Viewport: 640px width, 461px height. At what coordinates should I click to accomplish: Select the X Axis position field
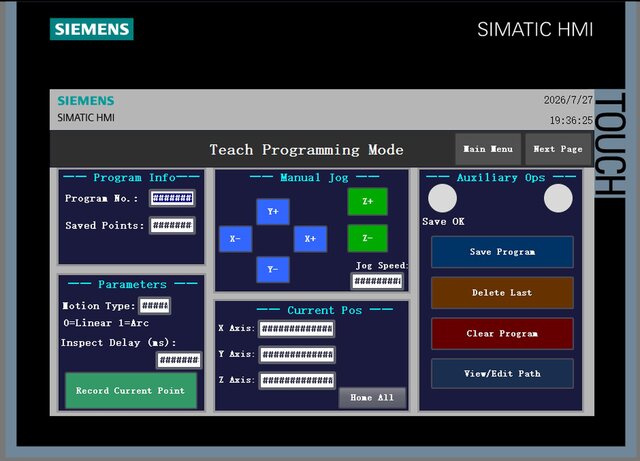(x=297, y=329)
